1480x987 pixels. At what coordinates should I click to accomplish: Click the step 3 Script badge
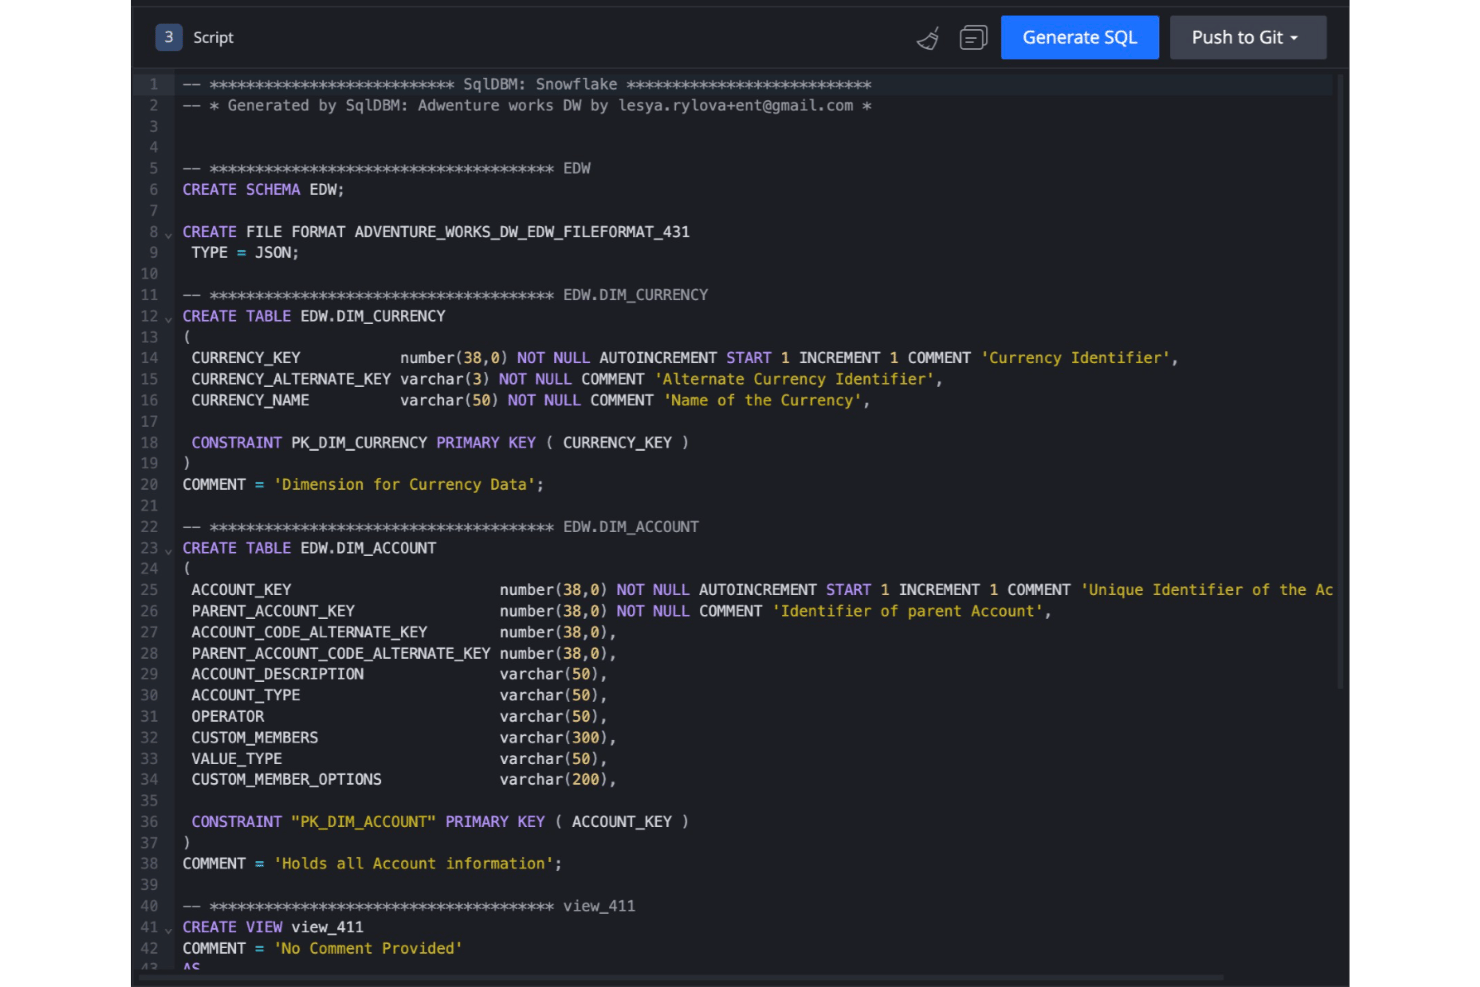[x=168, y=37]
